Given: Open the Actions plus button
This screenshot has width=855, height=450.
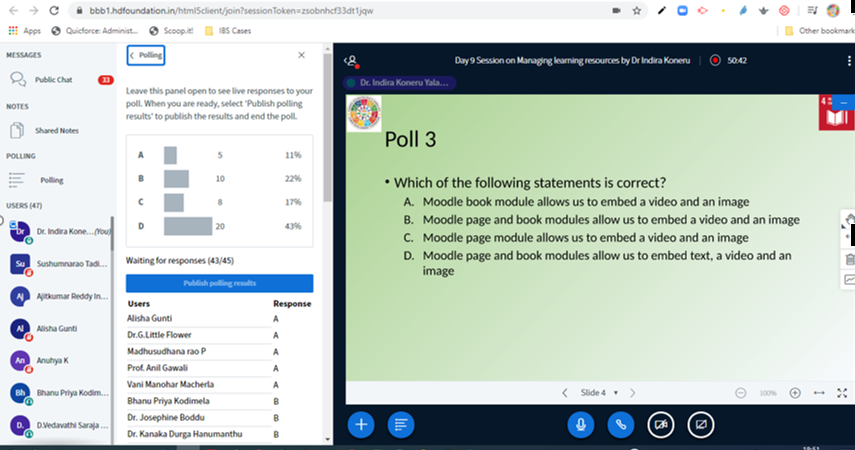Looking at the screenshot, I should coord(361,424).
